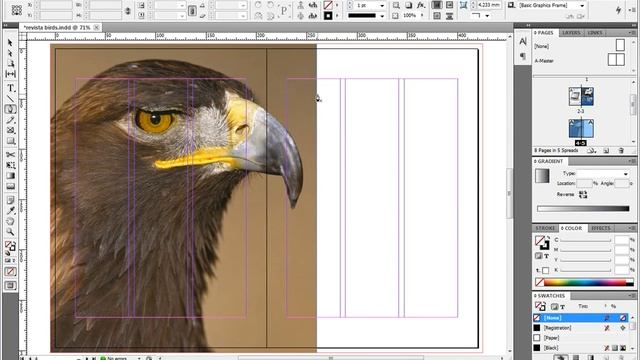Click the Rotate 90° clockwise icon

(258, 5)
